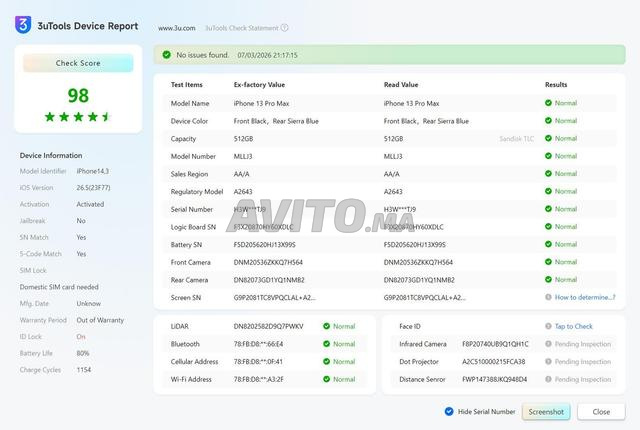Viewport: 640px width, 430px height.
Task: Click the pending icon for Infrared Camera
Action: tap(548, 344)
